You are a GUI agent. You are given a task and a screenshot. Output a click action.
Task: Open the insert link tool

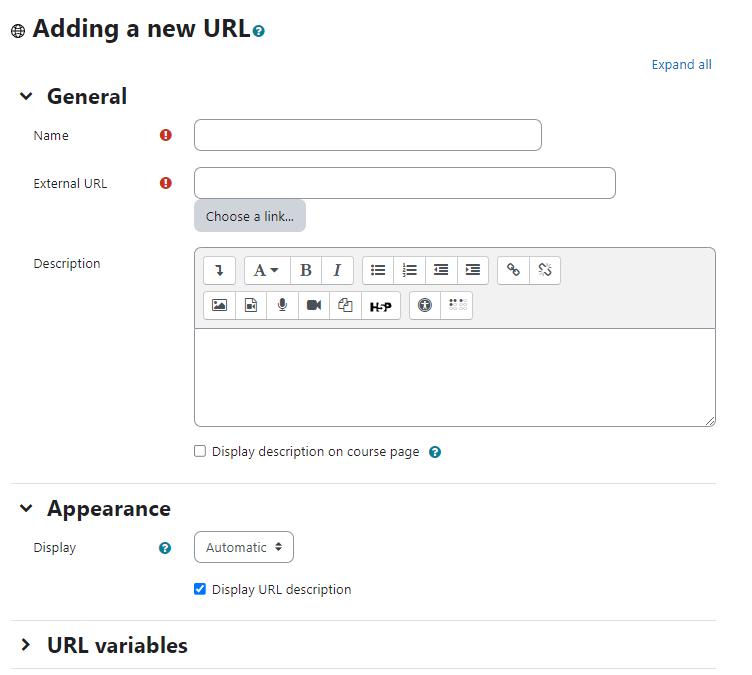[x=513, y=270]
